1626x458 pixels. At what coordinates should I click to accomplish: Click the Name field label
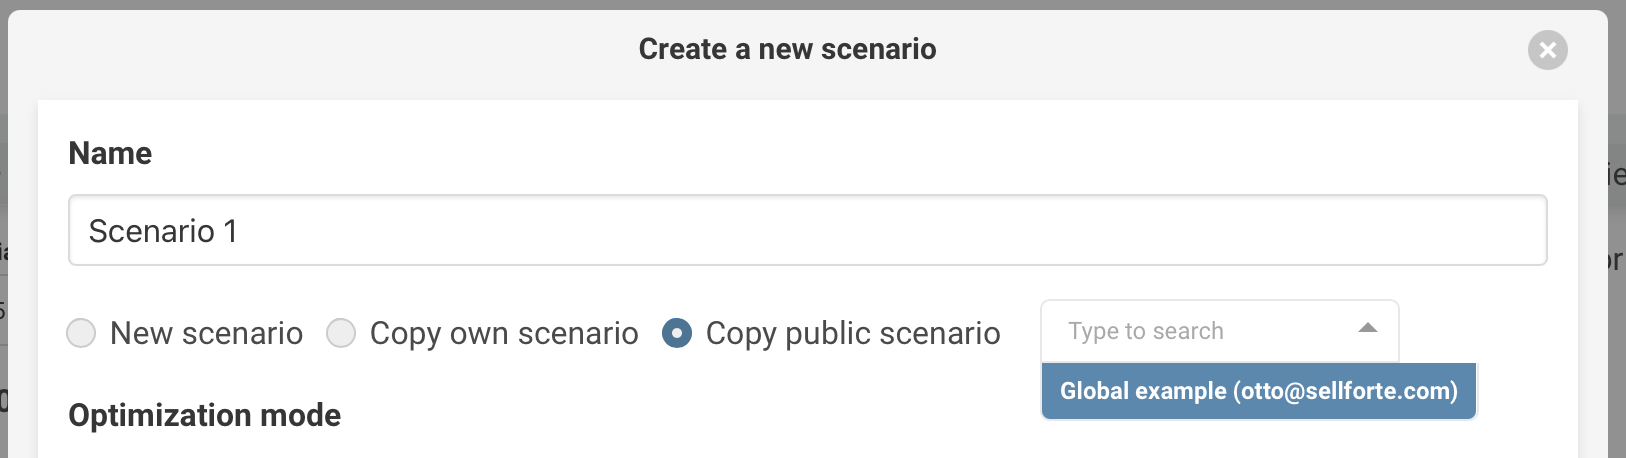point(110,153)
